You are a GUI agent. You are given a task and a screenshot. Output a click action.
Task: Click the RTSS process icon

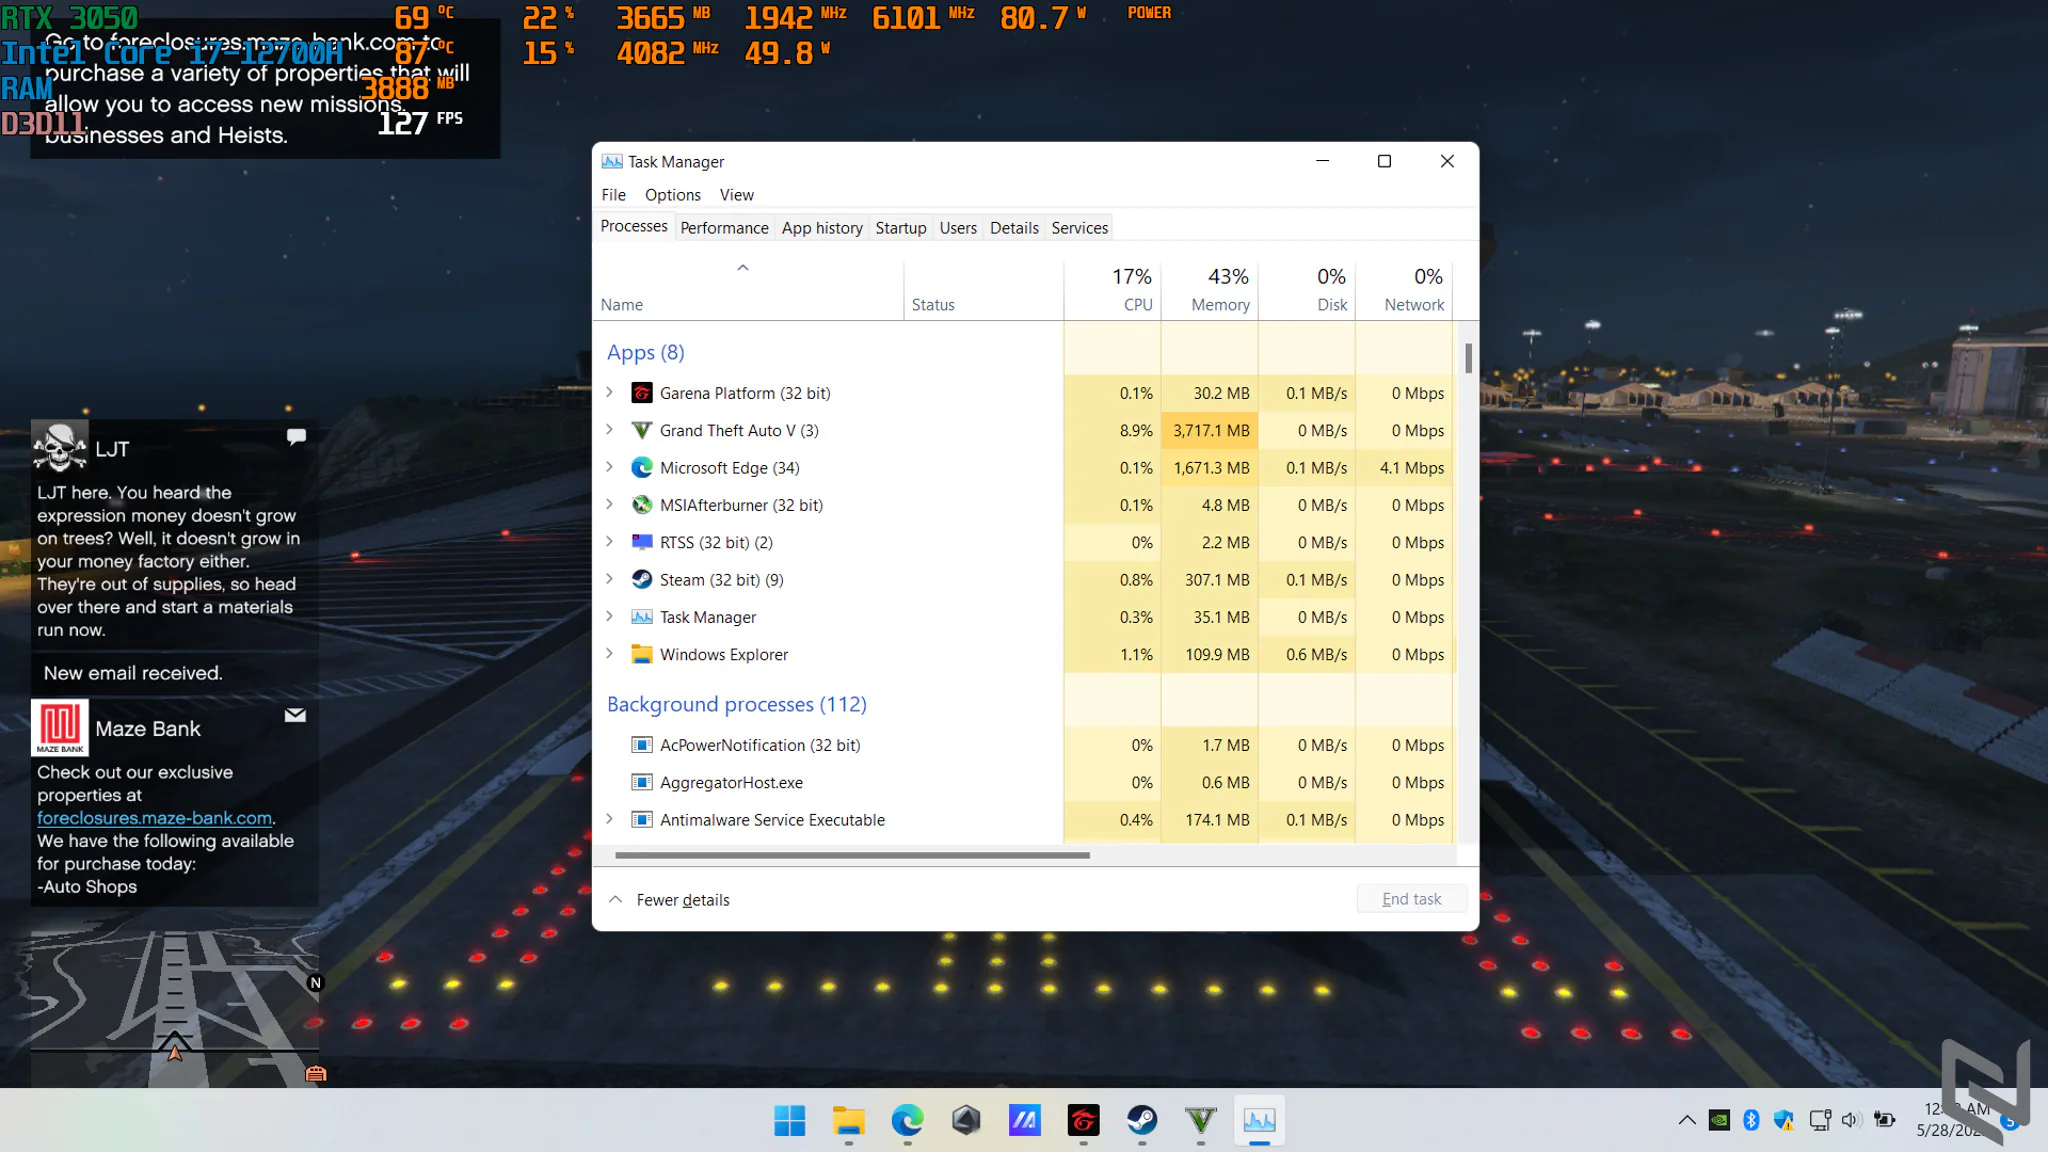[642, 542]
